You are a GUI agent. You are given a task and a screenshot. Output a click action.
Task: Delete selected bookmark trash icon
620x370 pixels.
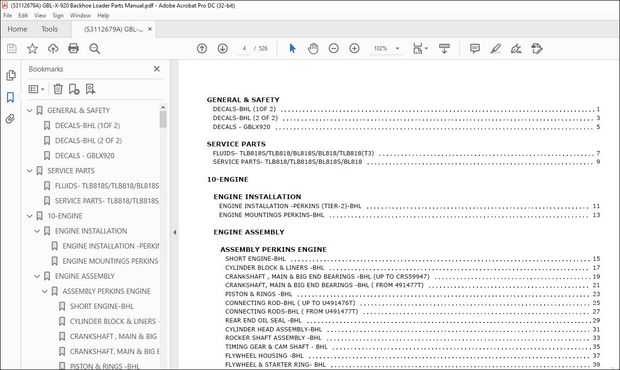point(58,89)
